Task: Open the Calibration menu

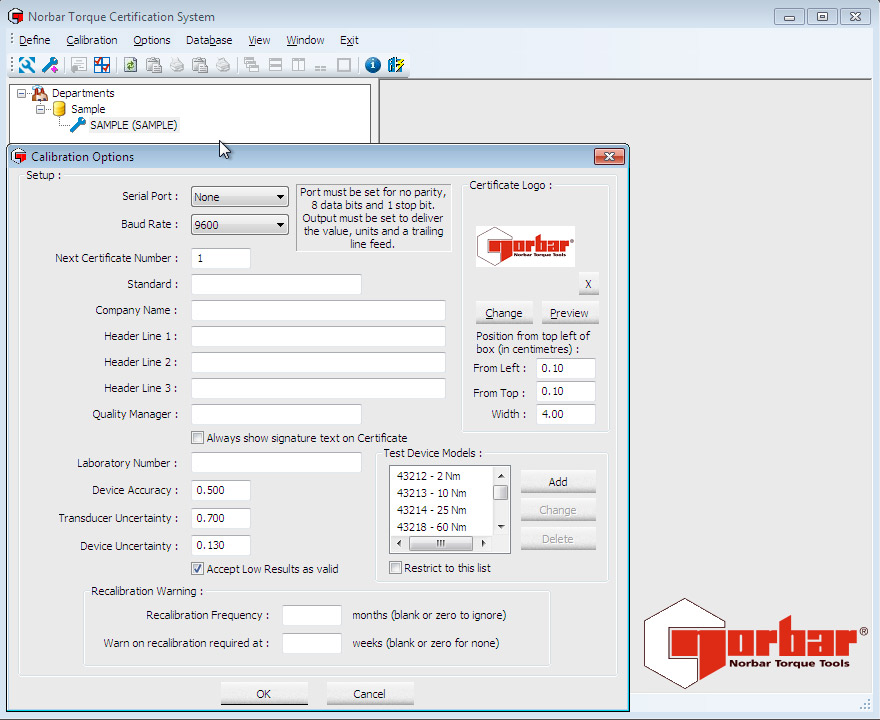Action: pyautogui.click(x=92, y=40)
